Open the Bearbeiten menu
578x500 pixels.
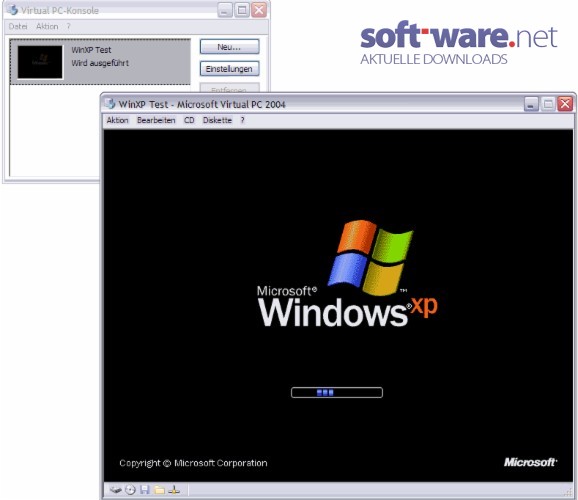[x=156, y=120]
